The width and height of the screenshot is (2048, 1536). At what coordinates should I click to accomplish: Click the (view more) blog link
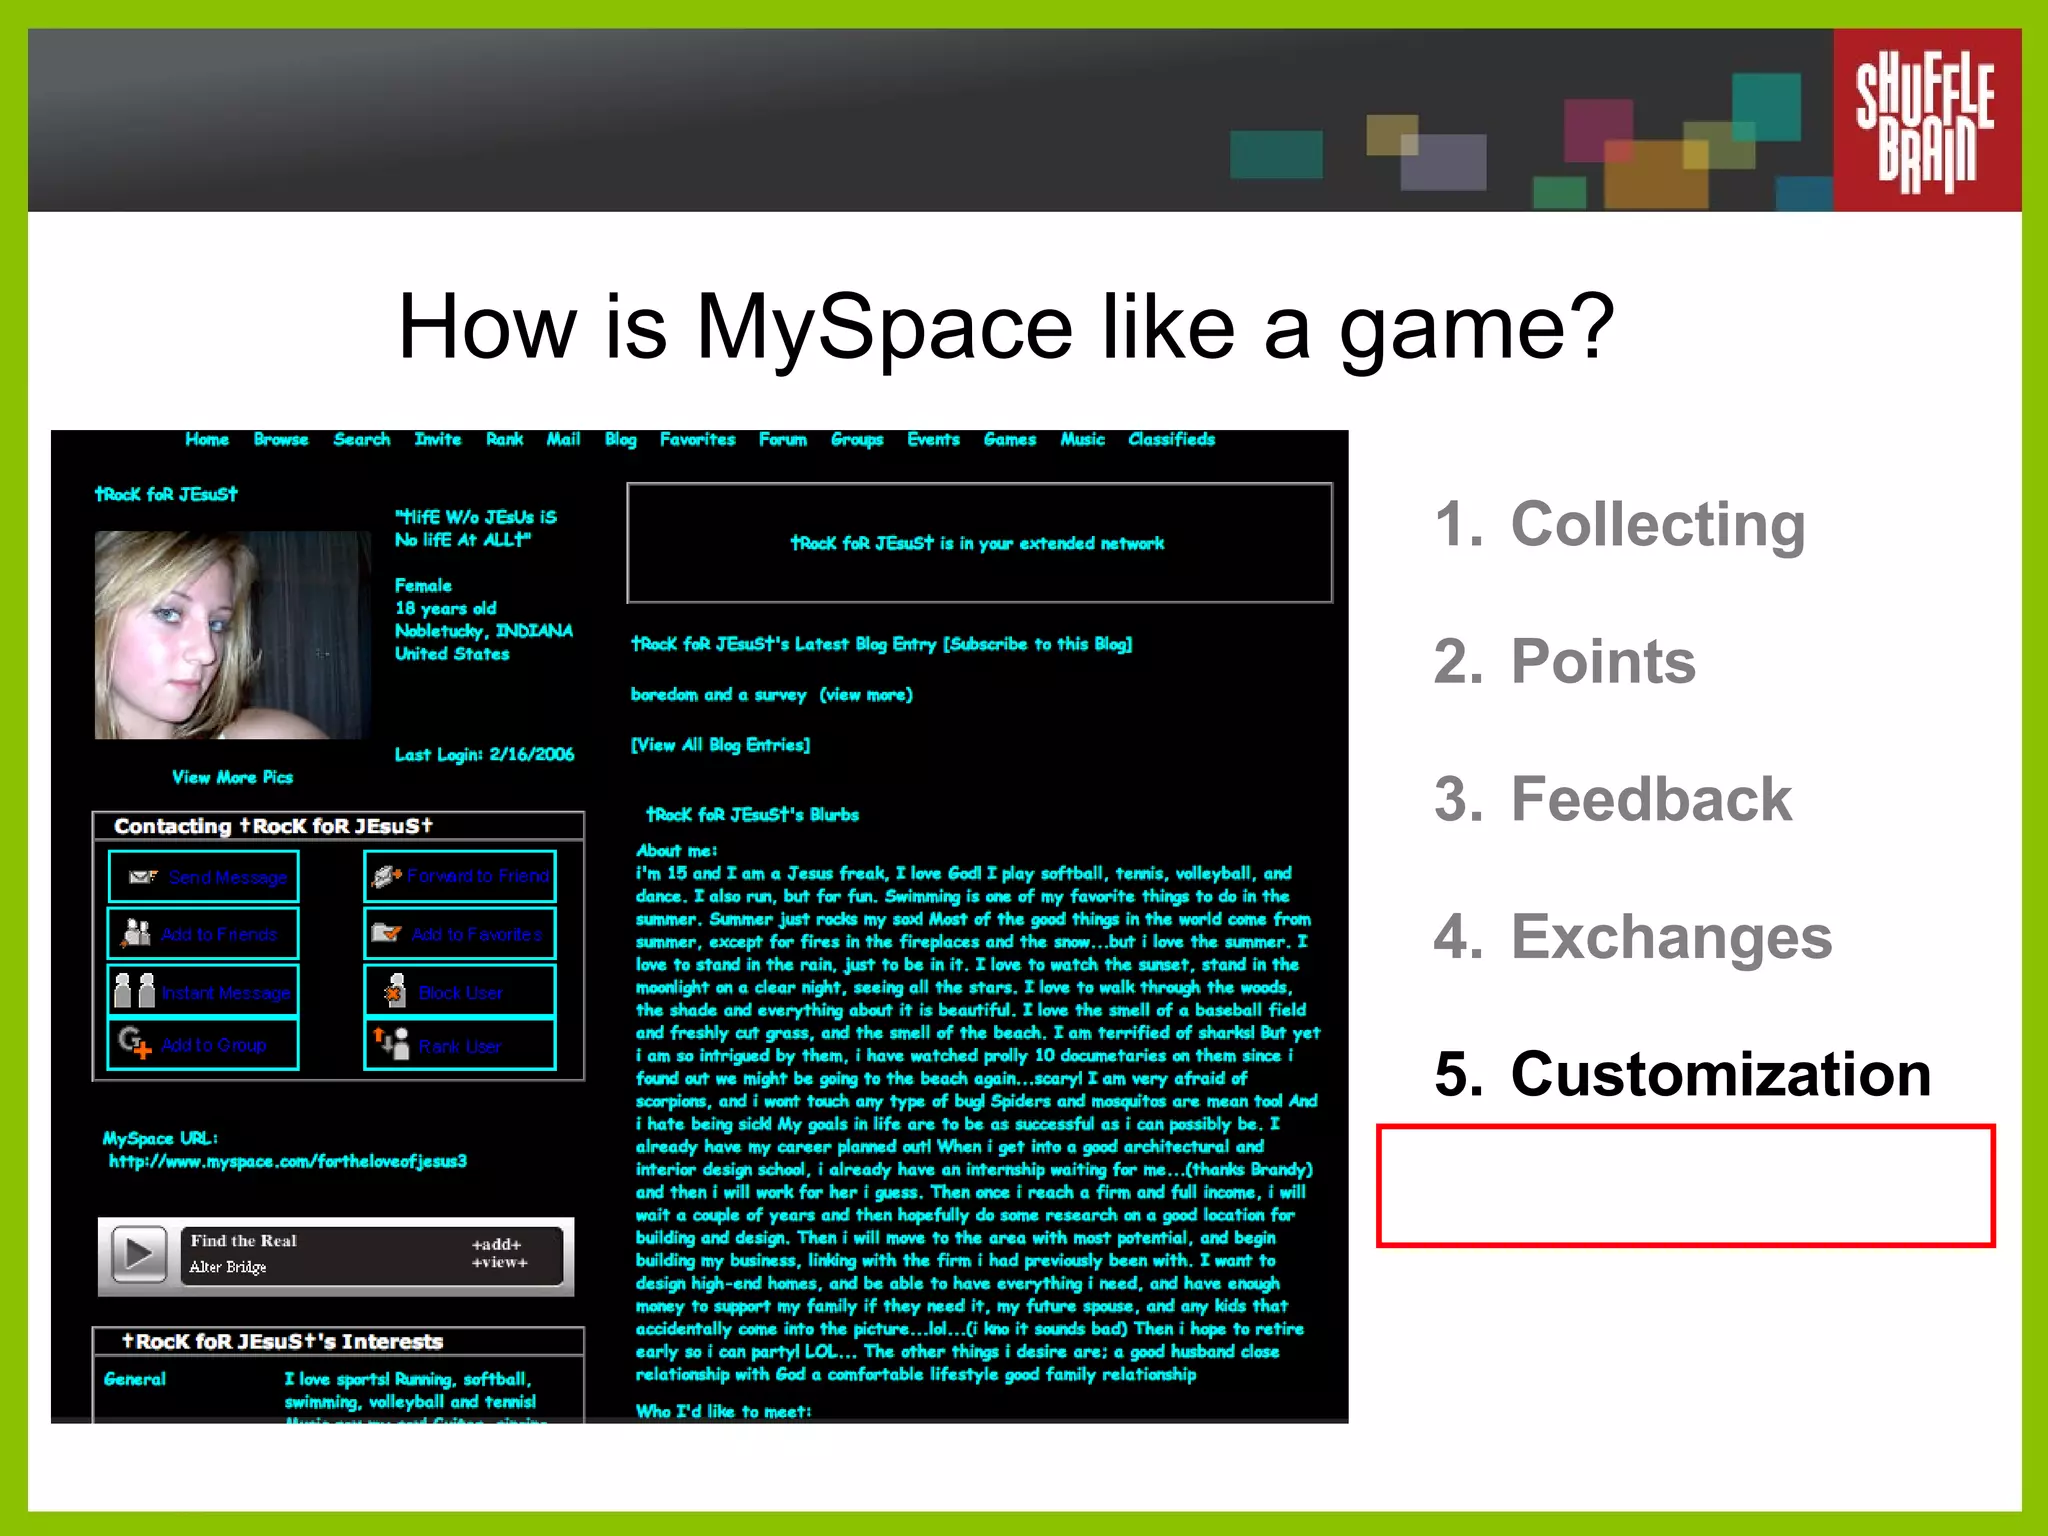pyautogui.click(x=866, y=694)
